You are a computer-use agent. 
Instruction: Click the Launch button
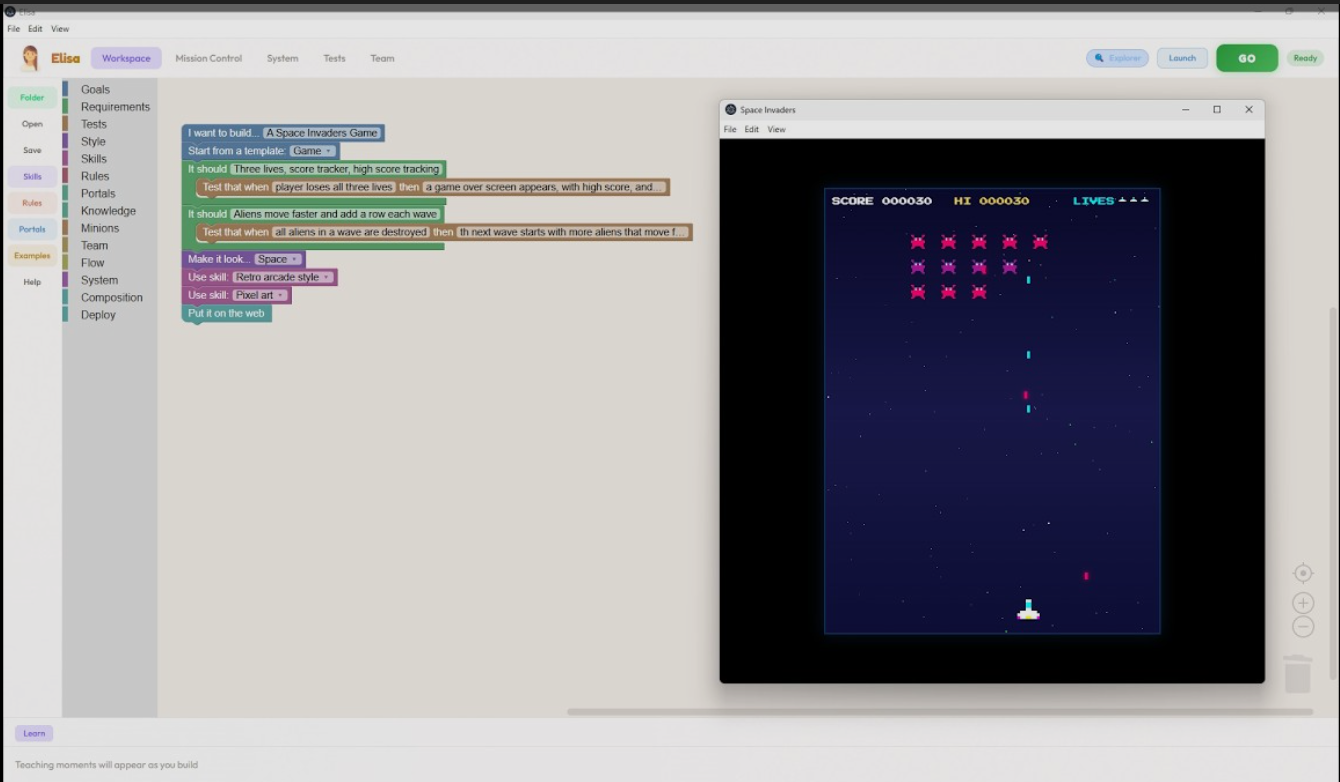(1182, 58)
